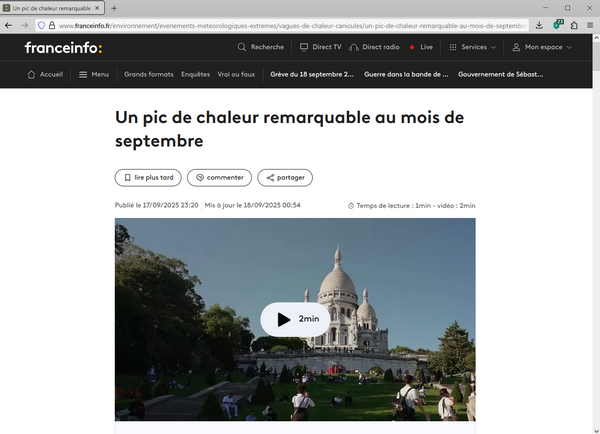Click the franceinfo logo
Image resolution: width=600 pixels, height=434 pixels.
(x=62, y=48)
